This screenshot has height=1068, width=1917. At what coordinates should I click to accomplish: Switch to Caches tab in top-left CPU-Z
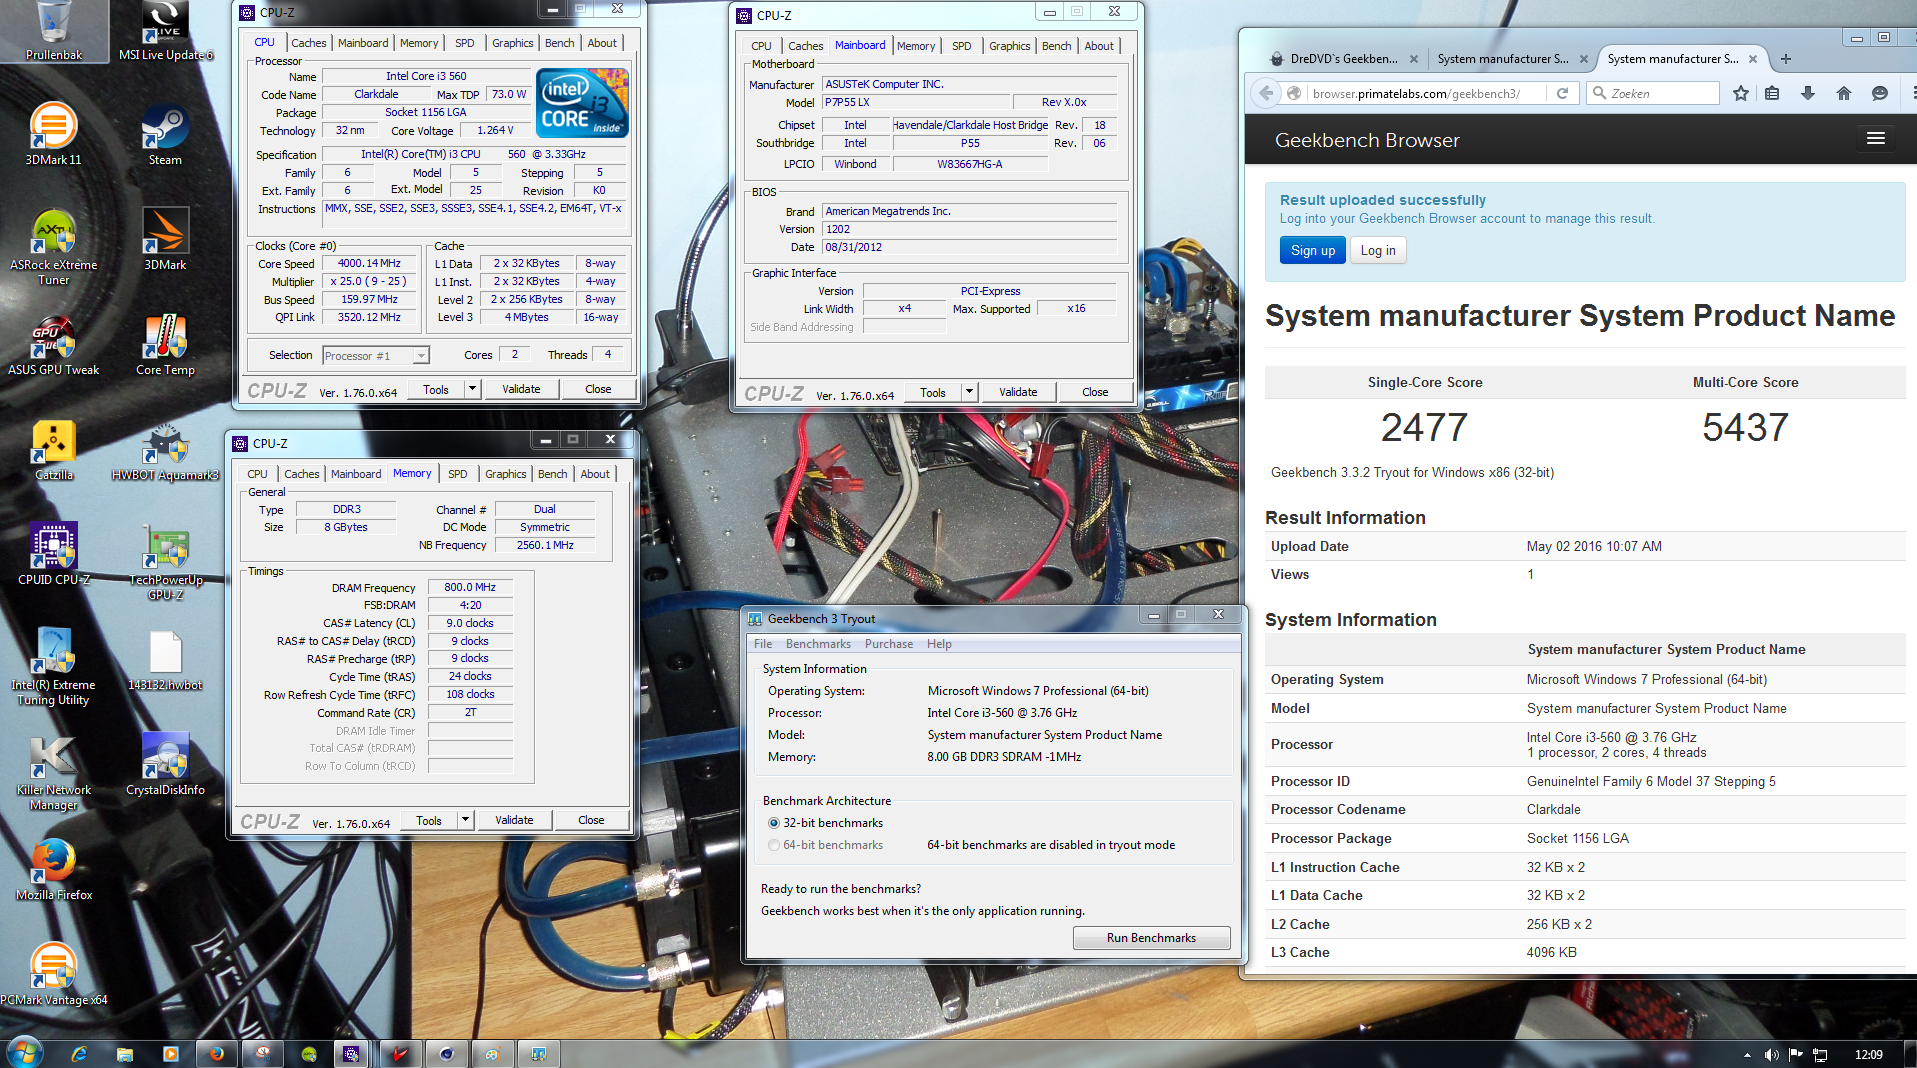(309, 43)
